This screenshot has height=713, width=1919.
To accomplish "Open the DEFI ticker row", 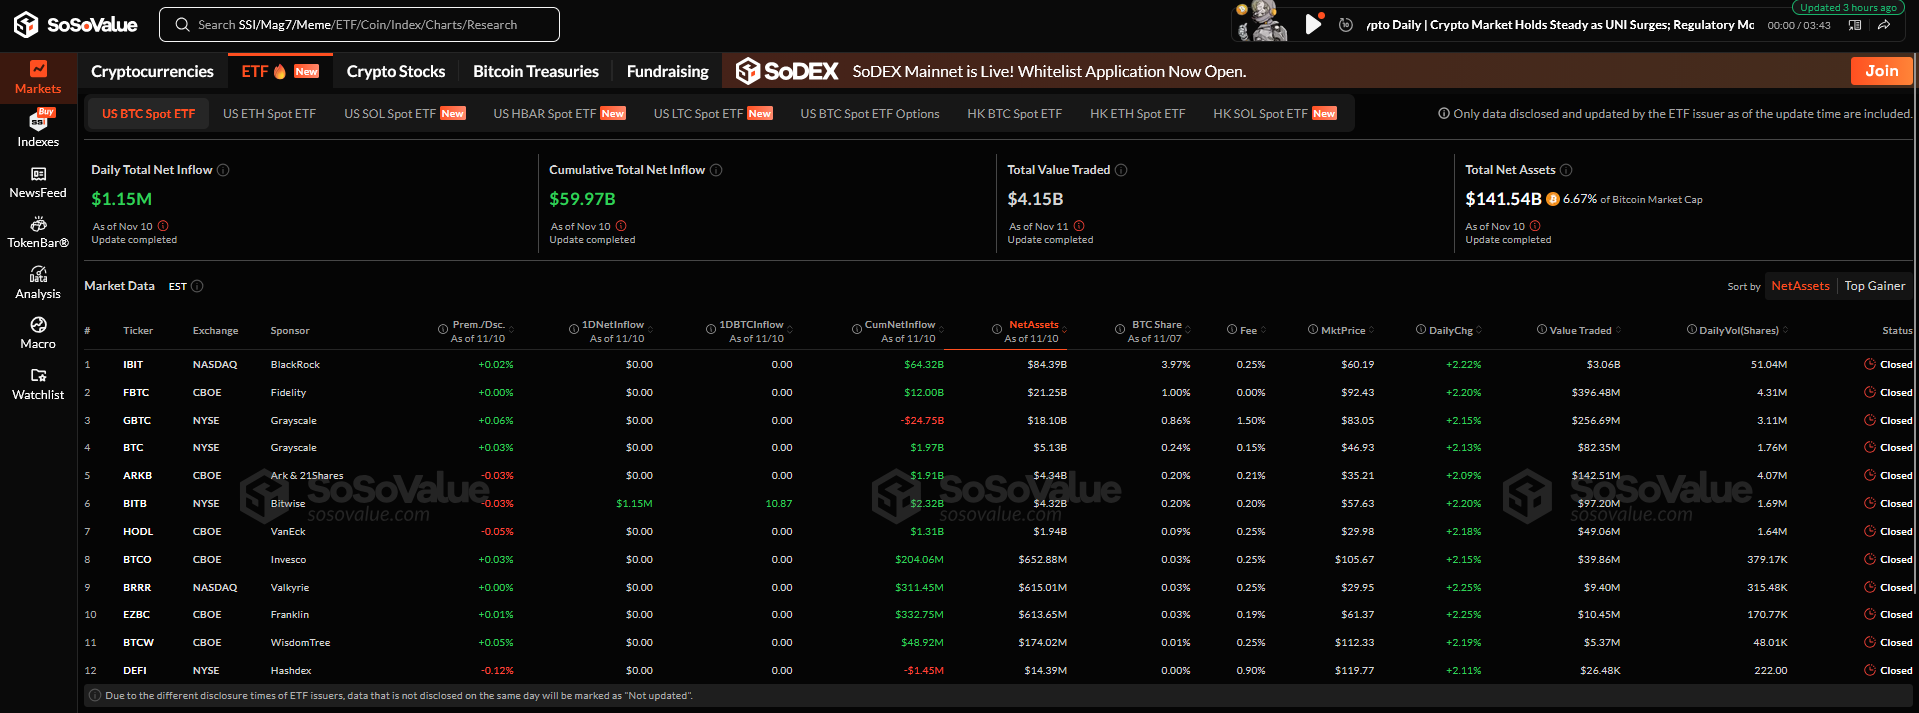I will 999,670.
